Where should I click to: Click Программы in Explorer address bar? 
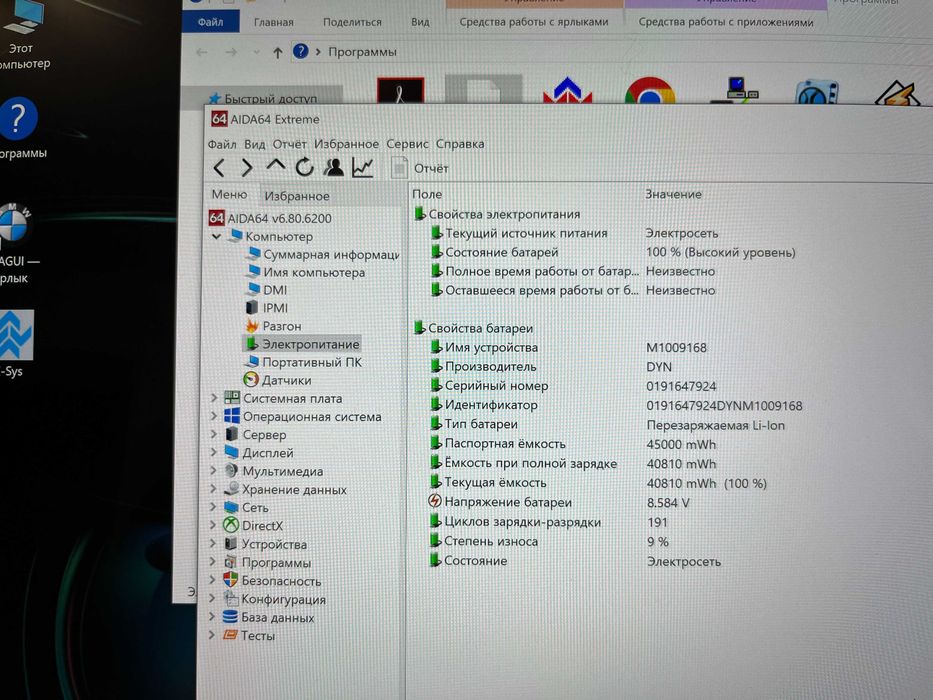click(362, 52)
